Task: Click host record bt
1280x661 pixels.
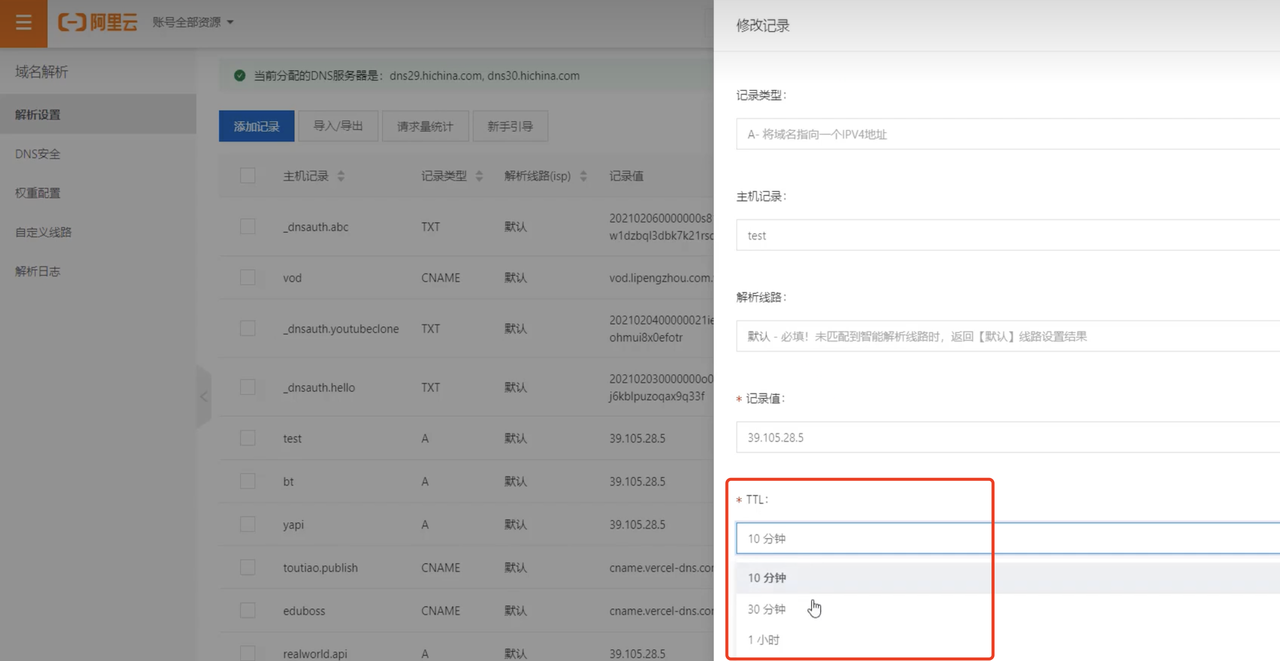Action: (288, 481)
